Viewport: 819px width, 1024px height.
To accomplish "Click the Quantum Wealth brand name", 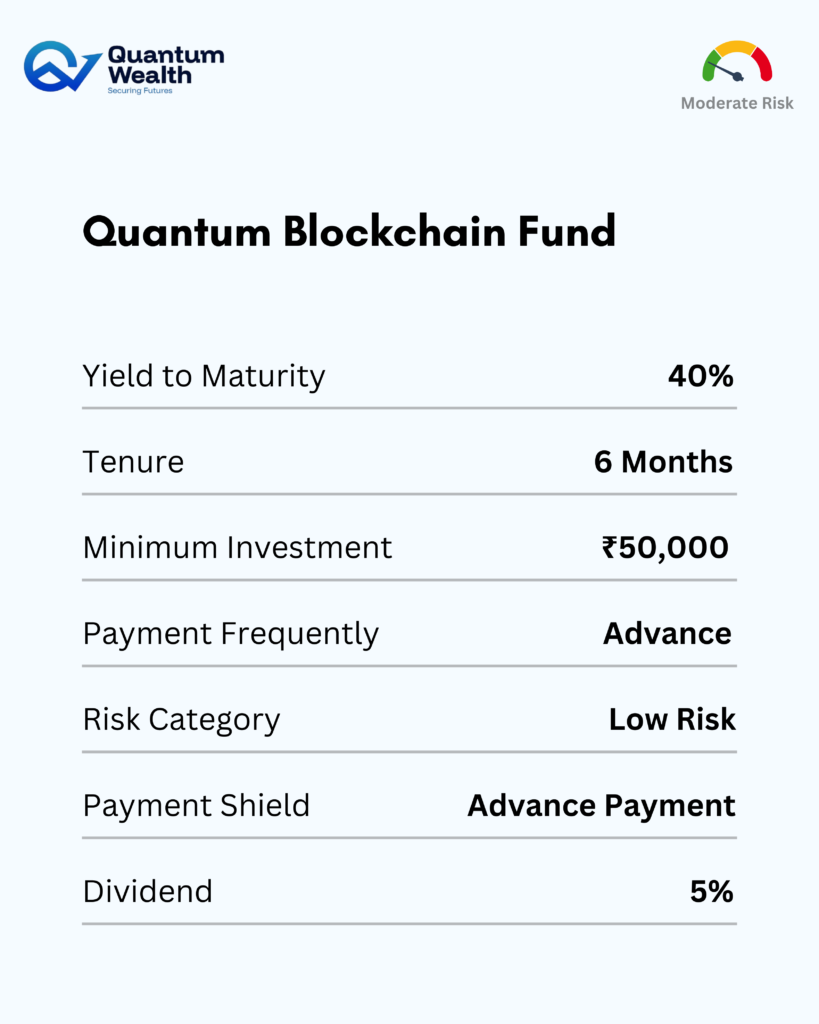I will pos(165,65).
